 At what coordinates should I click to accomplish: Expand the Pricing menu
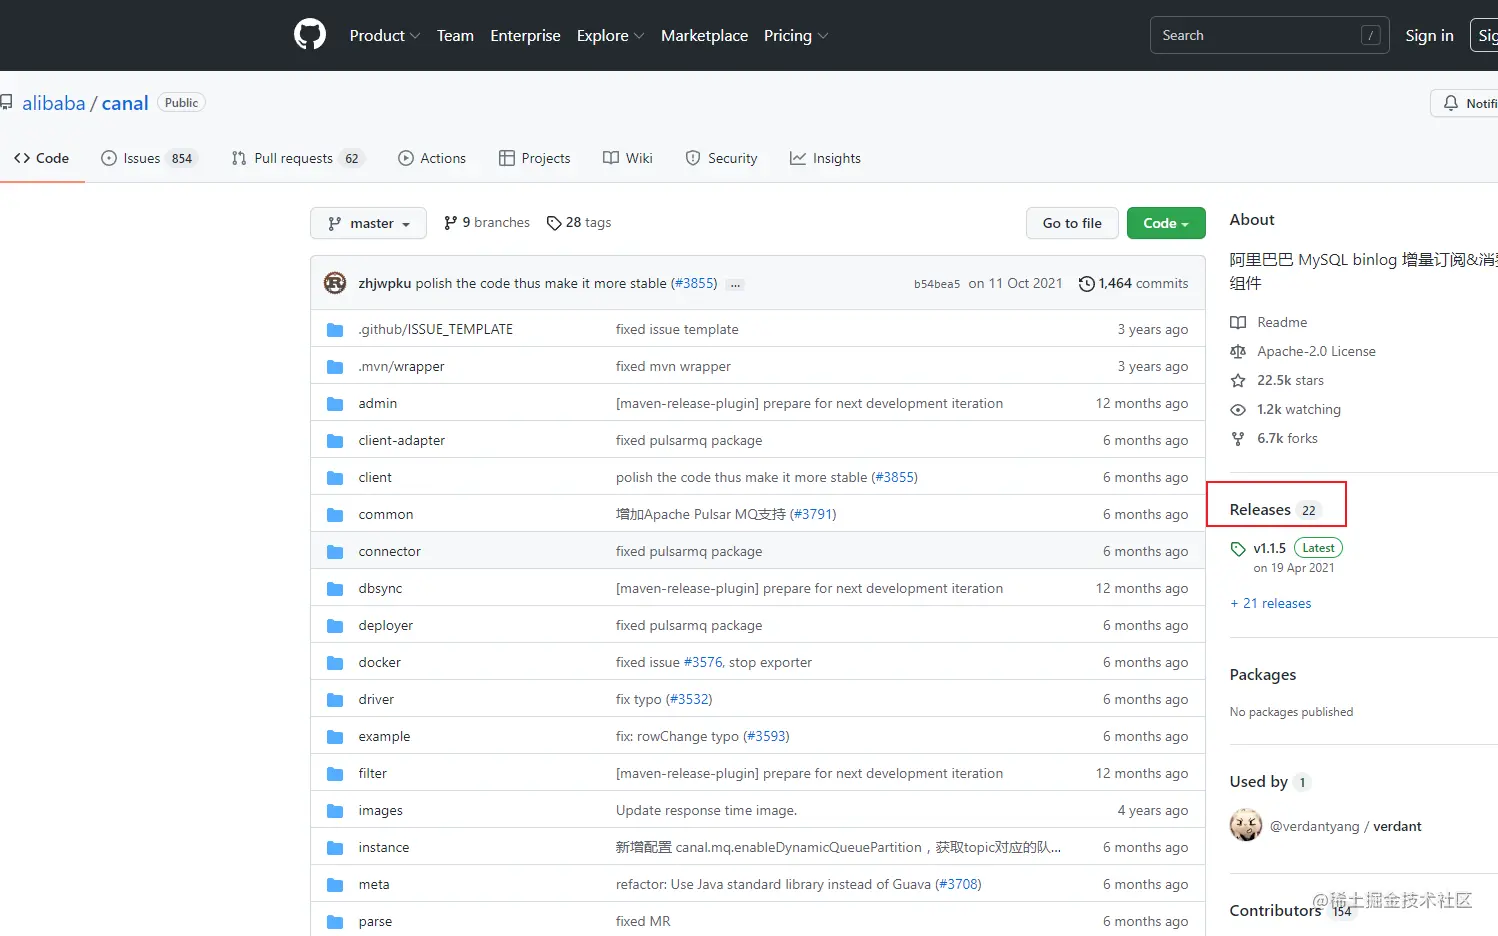(x=796, y=35)
